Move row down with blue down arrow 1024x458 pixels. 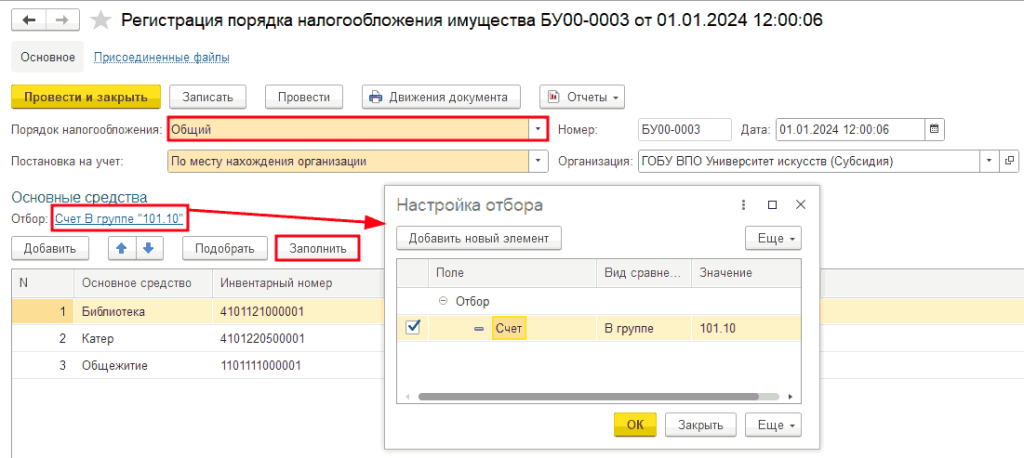pos(149,248)
